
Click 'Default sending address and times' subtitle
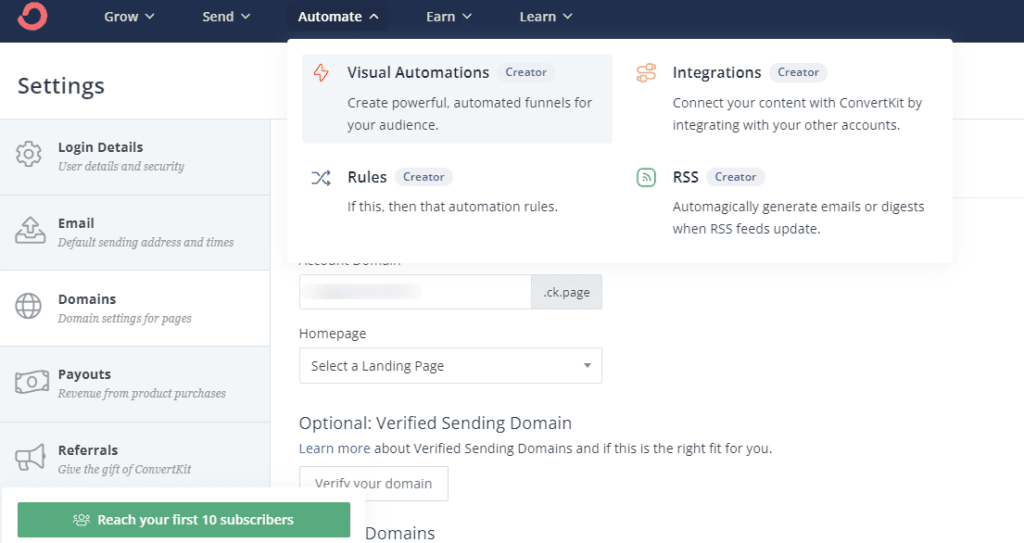click(x=146, y=242)
